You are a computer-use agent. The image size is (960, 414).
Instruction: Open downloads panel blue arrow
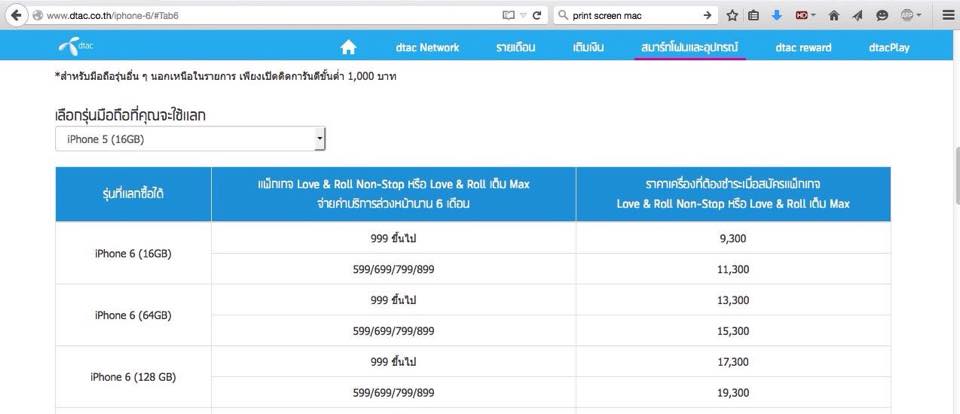[777, 16]
